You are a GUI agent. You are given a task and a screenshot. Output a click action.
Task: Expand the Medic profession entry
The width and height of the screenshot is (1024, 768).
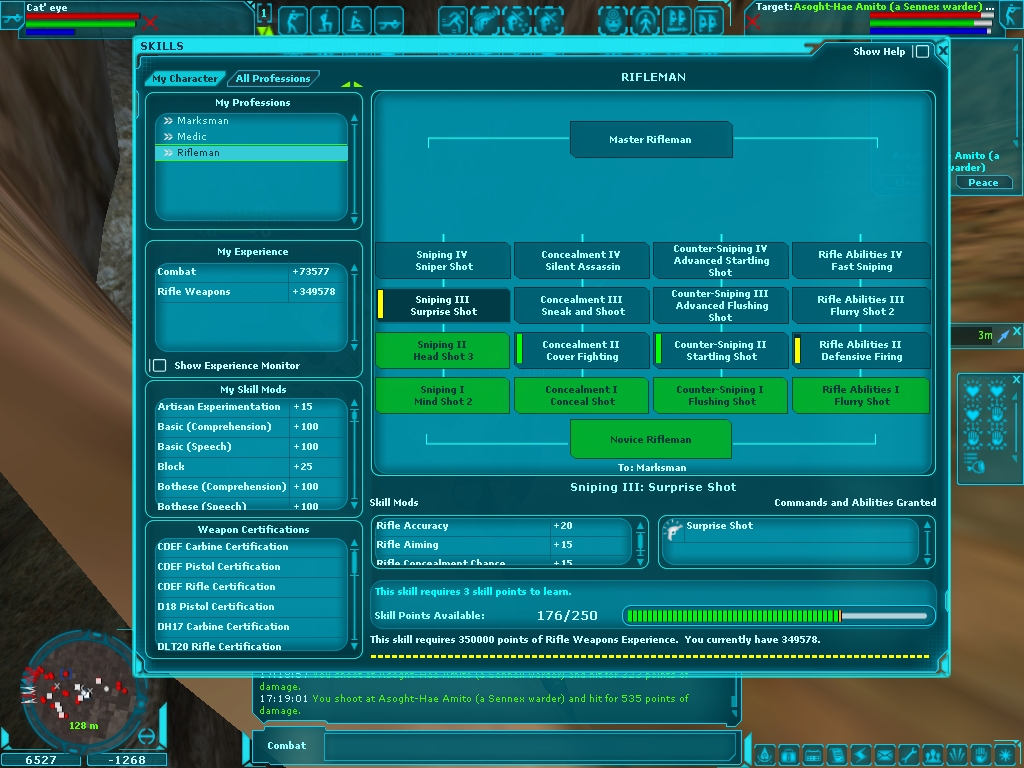[x=168, y=137]
